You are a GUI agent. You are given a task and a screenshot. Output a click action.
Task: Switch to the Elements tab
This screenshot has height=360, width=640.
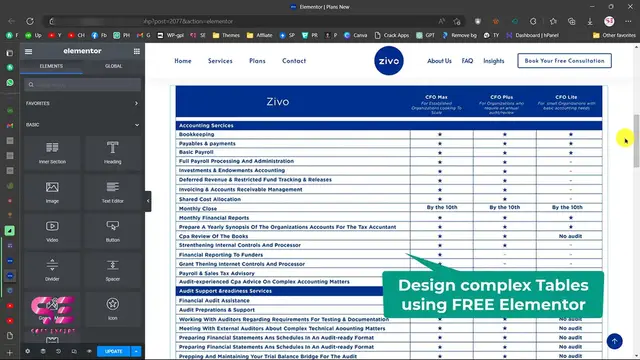[x=51, y=66]
